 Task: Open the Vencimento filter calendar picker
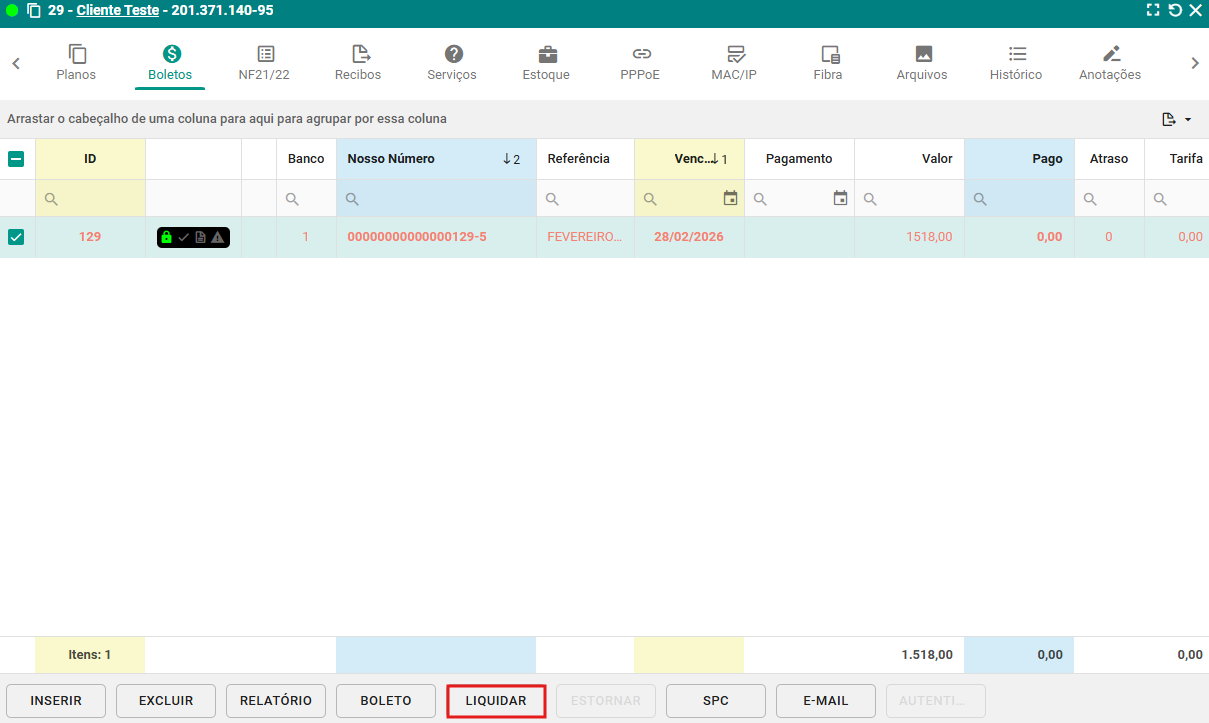(730, 199)
